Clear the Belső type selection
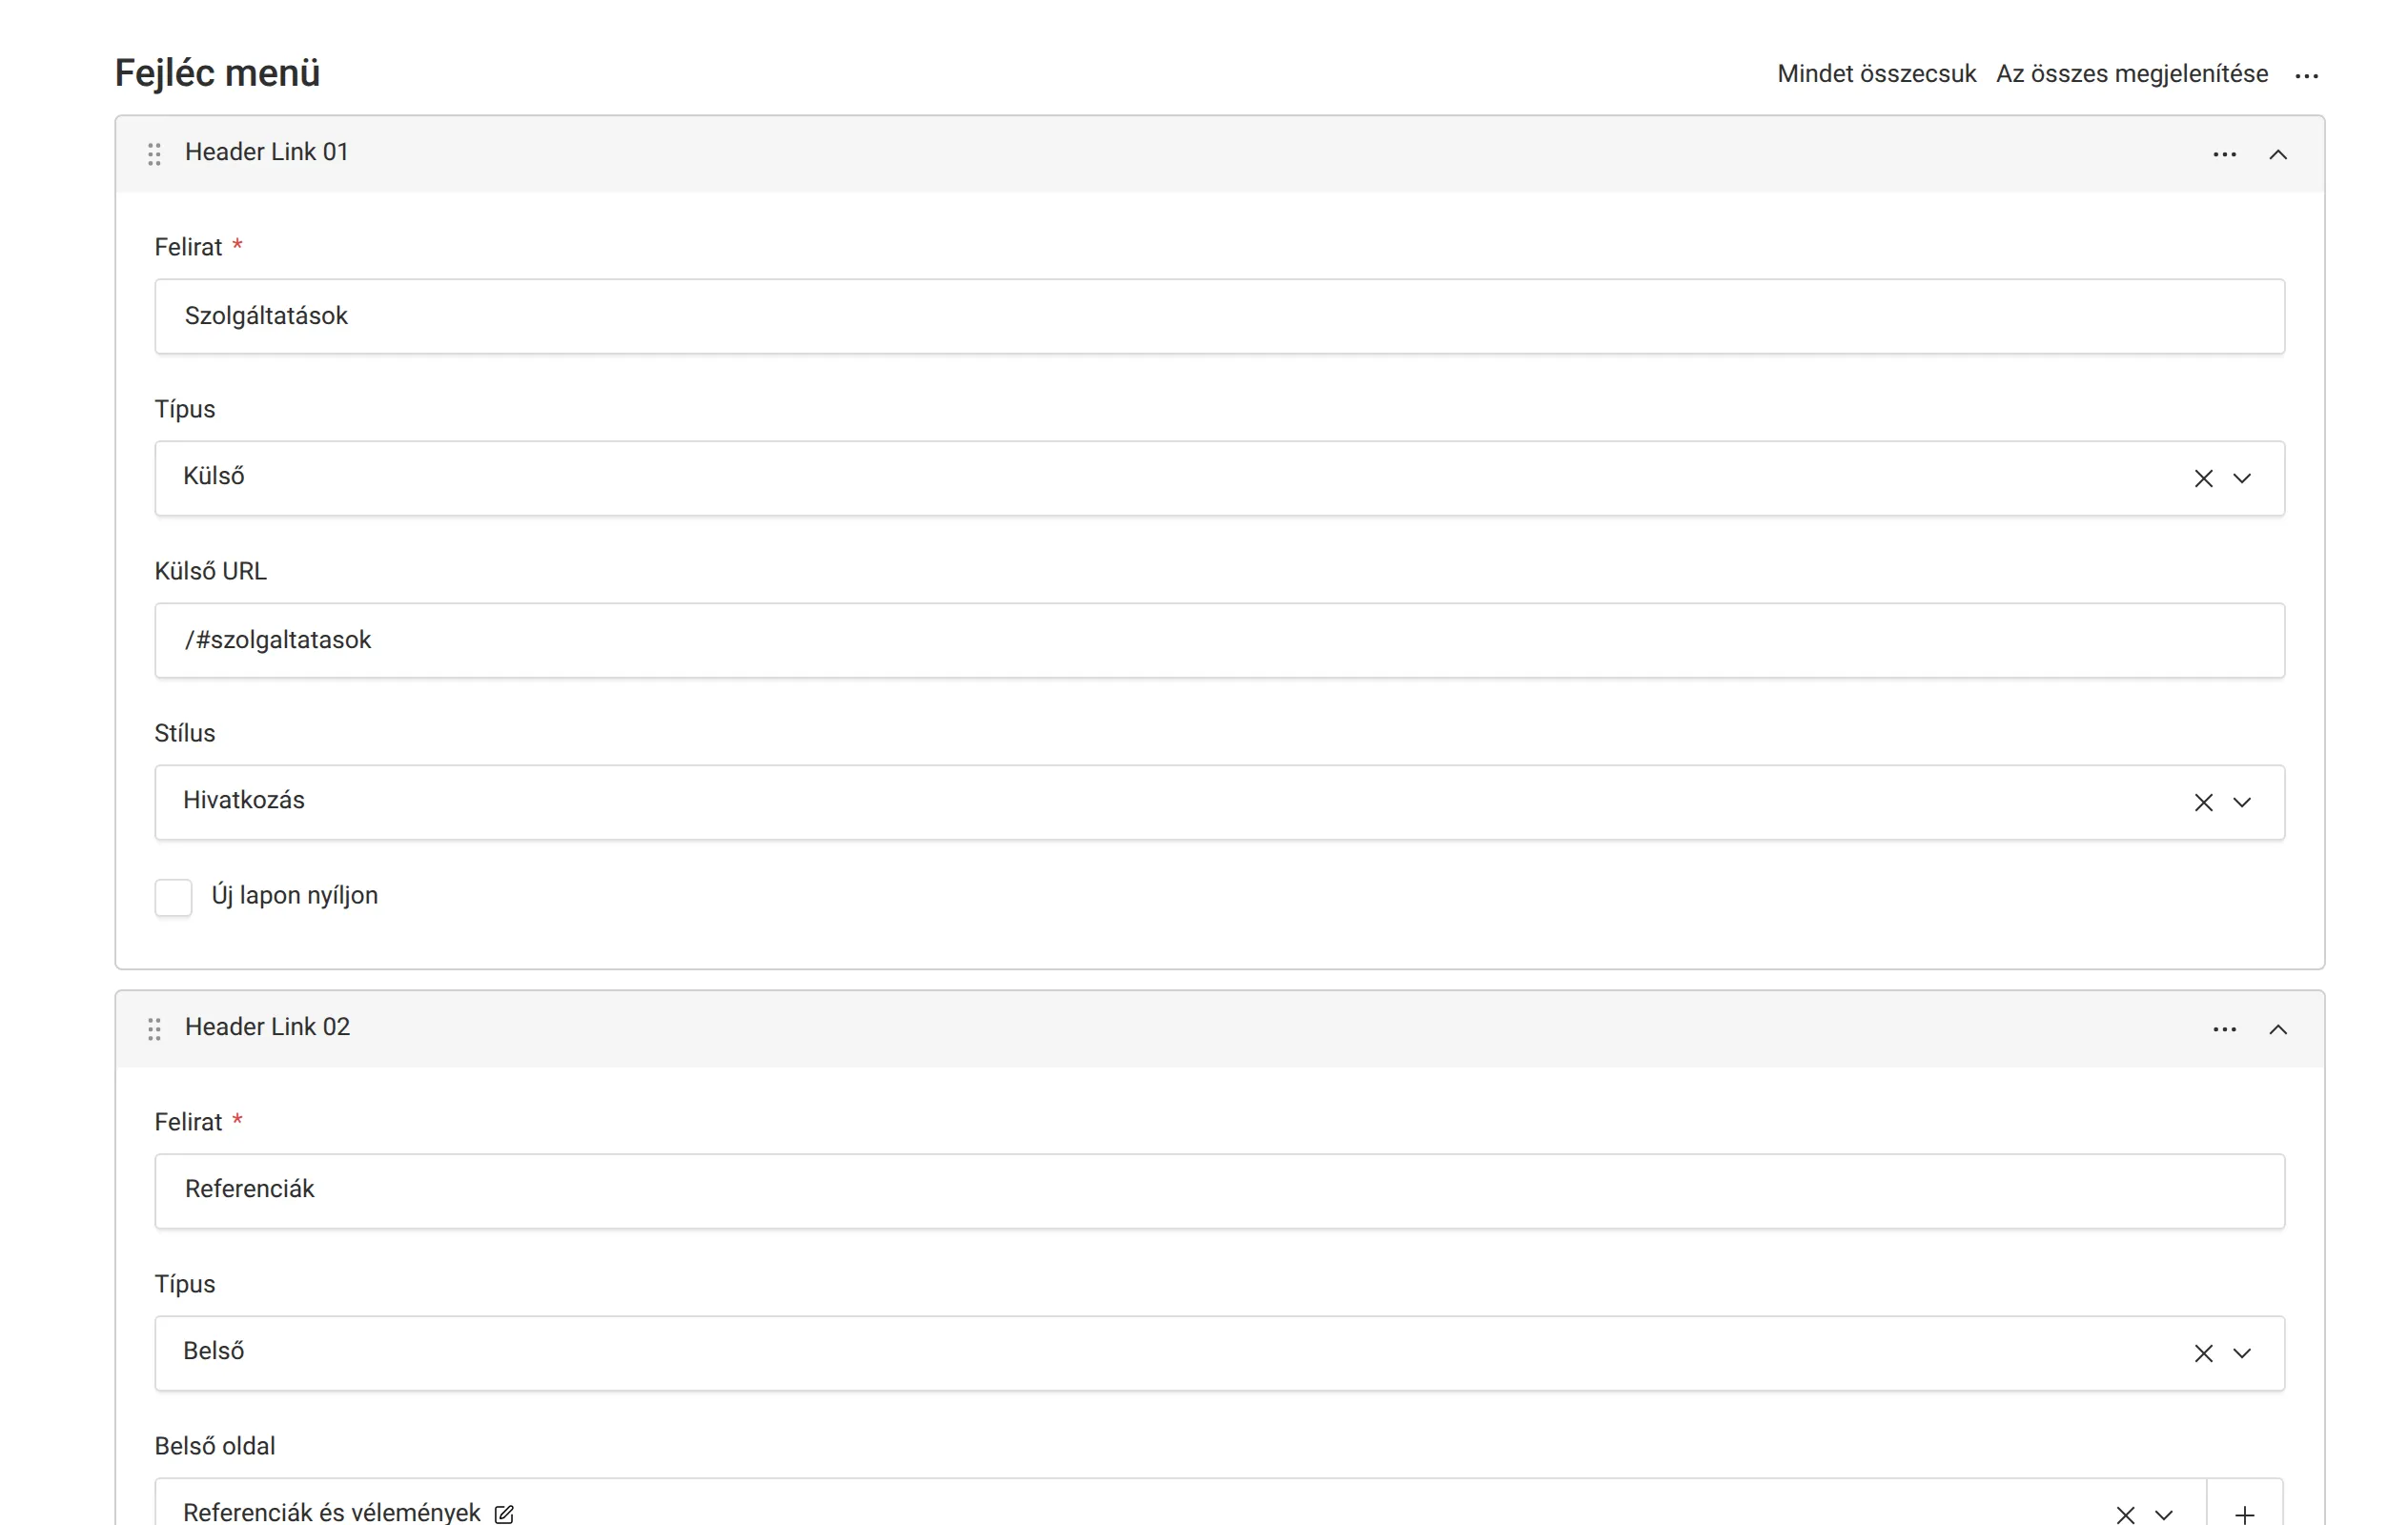 pyautogui.click(x=2203, y=1353)
